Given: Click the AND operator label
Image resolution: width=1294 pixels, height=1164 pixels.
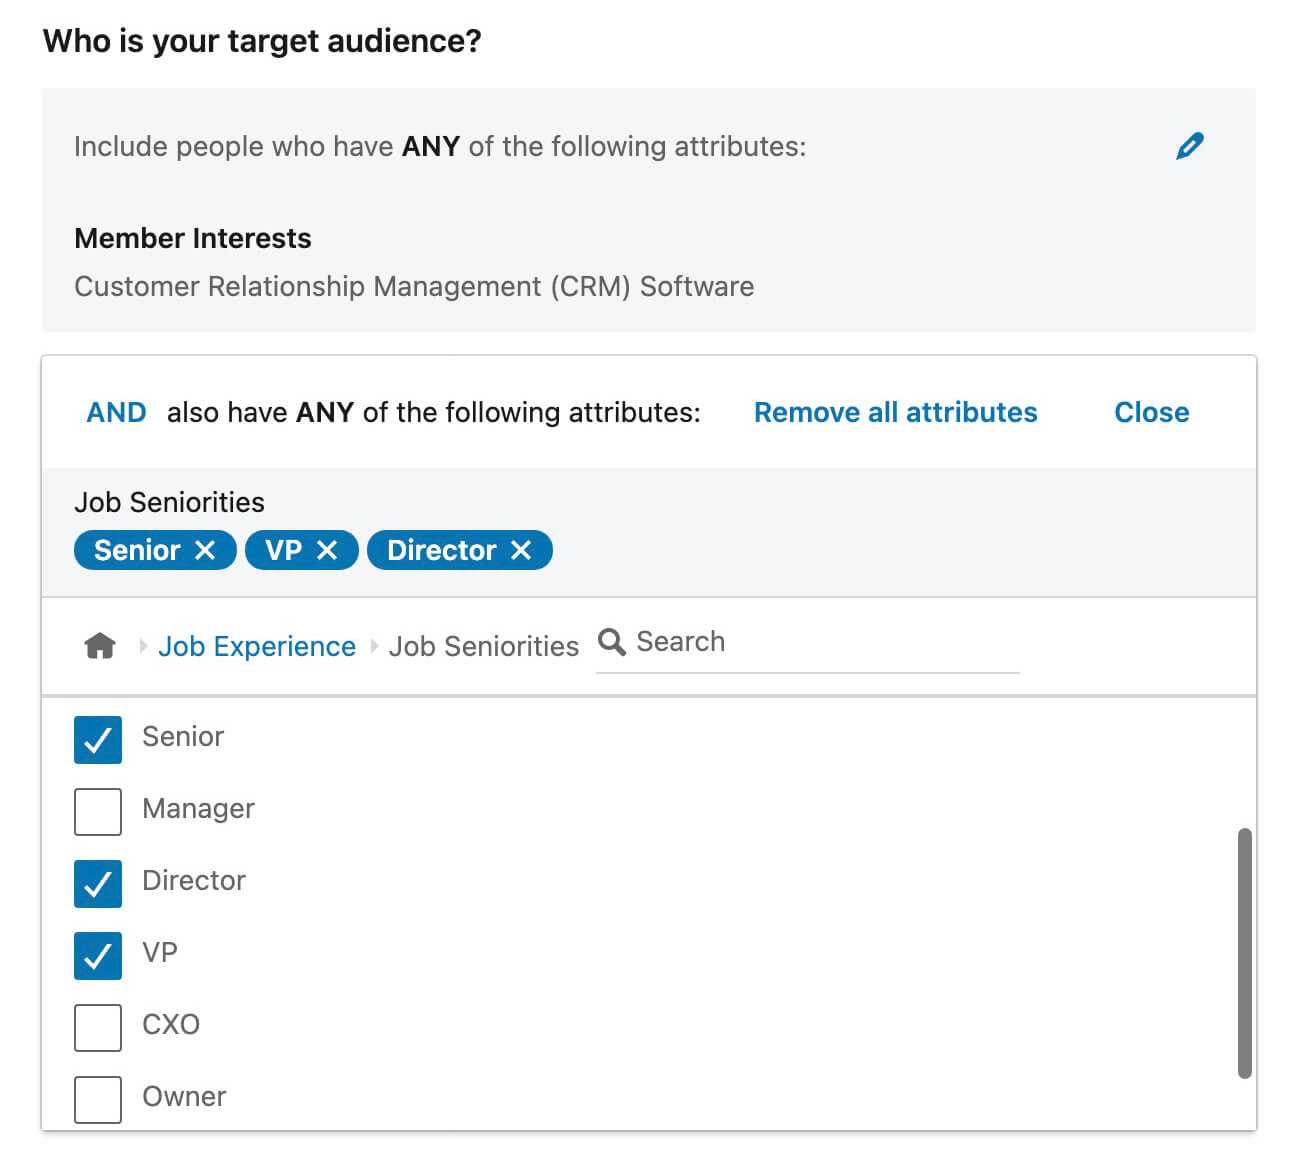Looking at the screenshot, I should coord(116,412).
